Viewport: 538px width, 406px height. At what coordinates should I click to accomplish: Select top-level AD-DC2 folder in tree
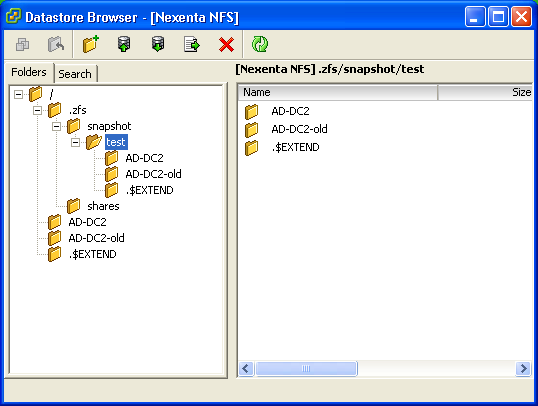click(x=87, y=222)
